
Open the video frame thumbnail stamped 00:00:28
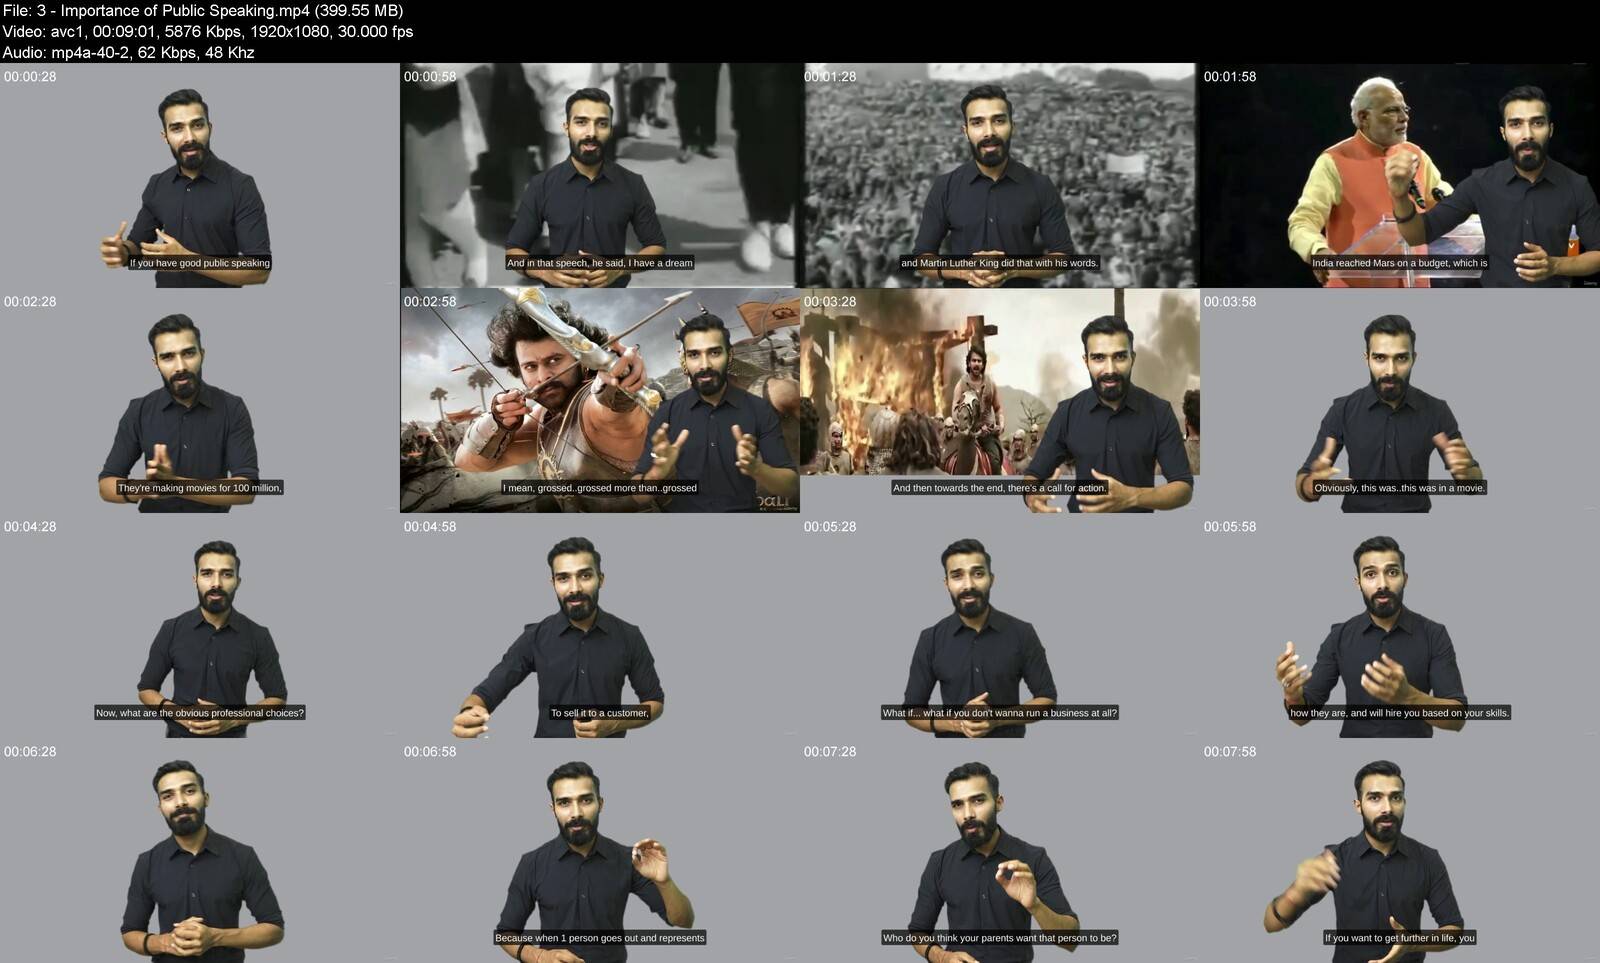[200, 175]
